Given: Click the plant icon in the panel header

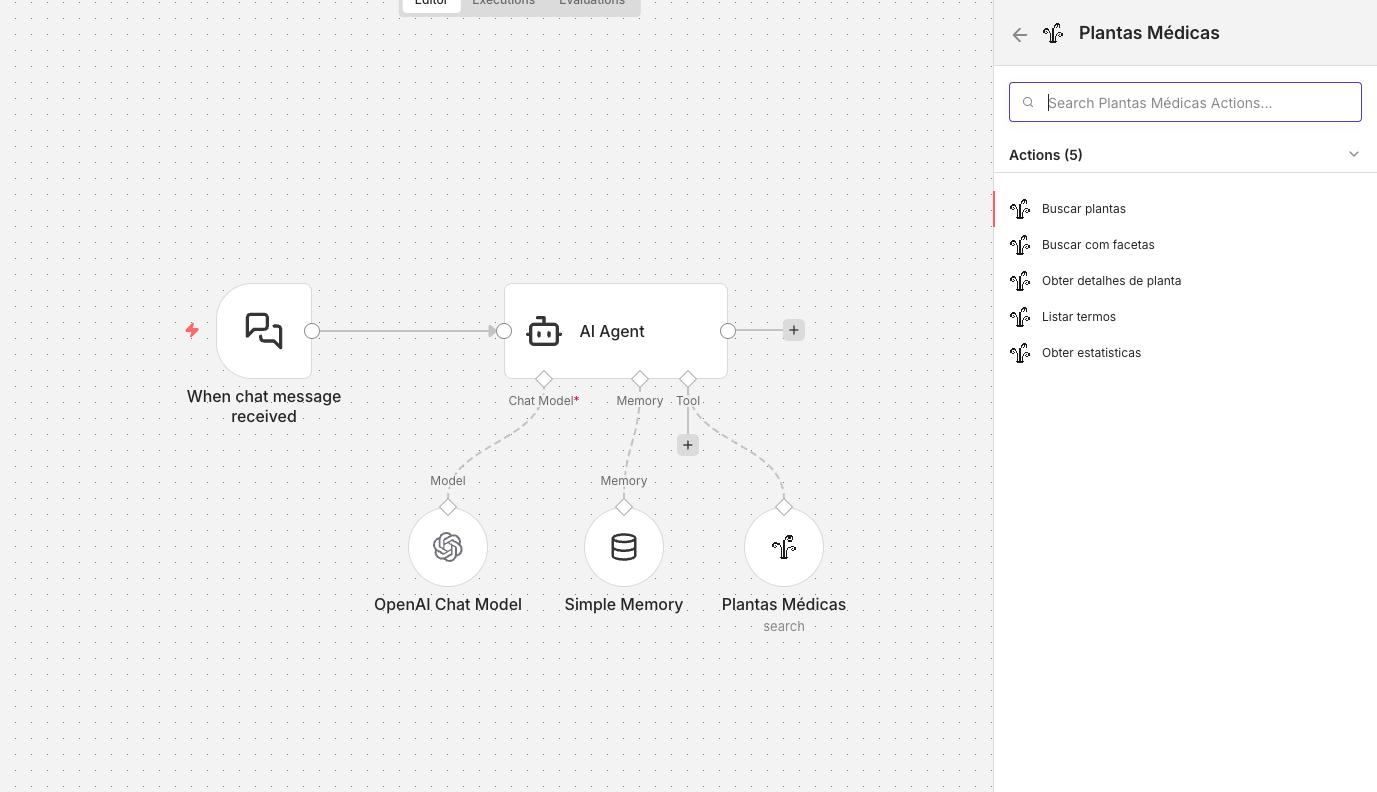Looking at the screenshot, I should point(1053,34).
